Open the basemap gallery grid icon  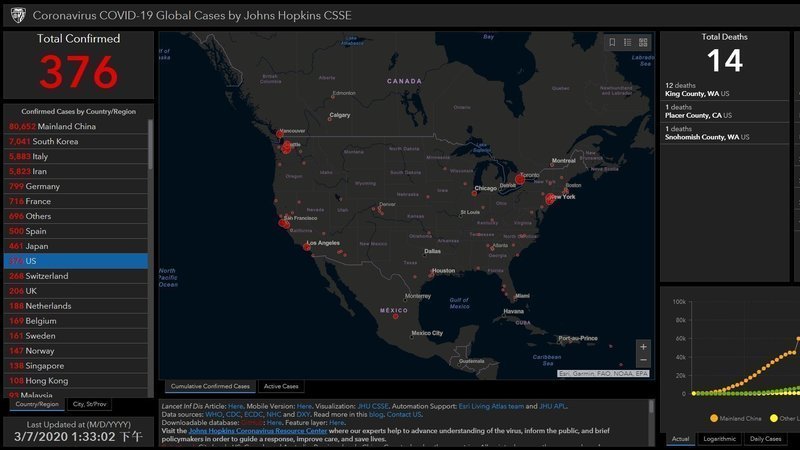pyautogui.click(x=643, y=42)
